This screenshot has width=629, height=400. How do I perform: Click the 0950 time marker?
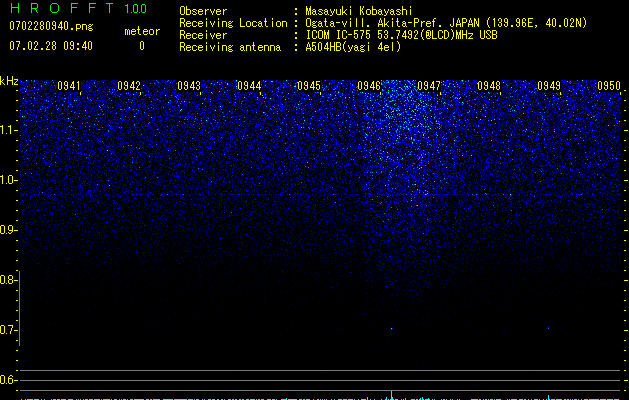(x=609, y=86)
